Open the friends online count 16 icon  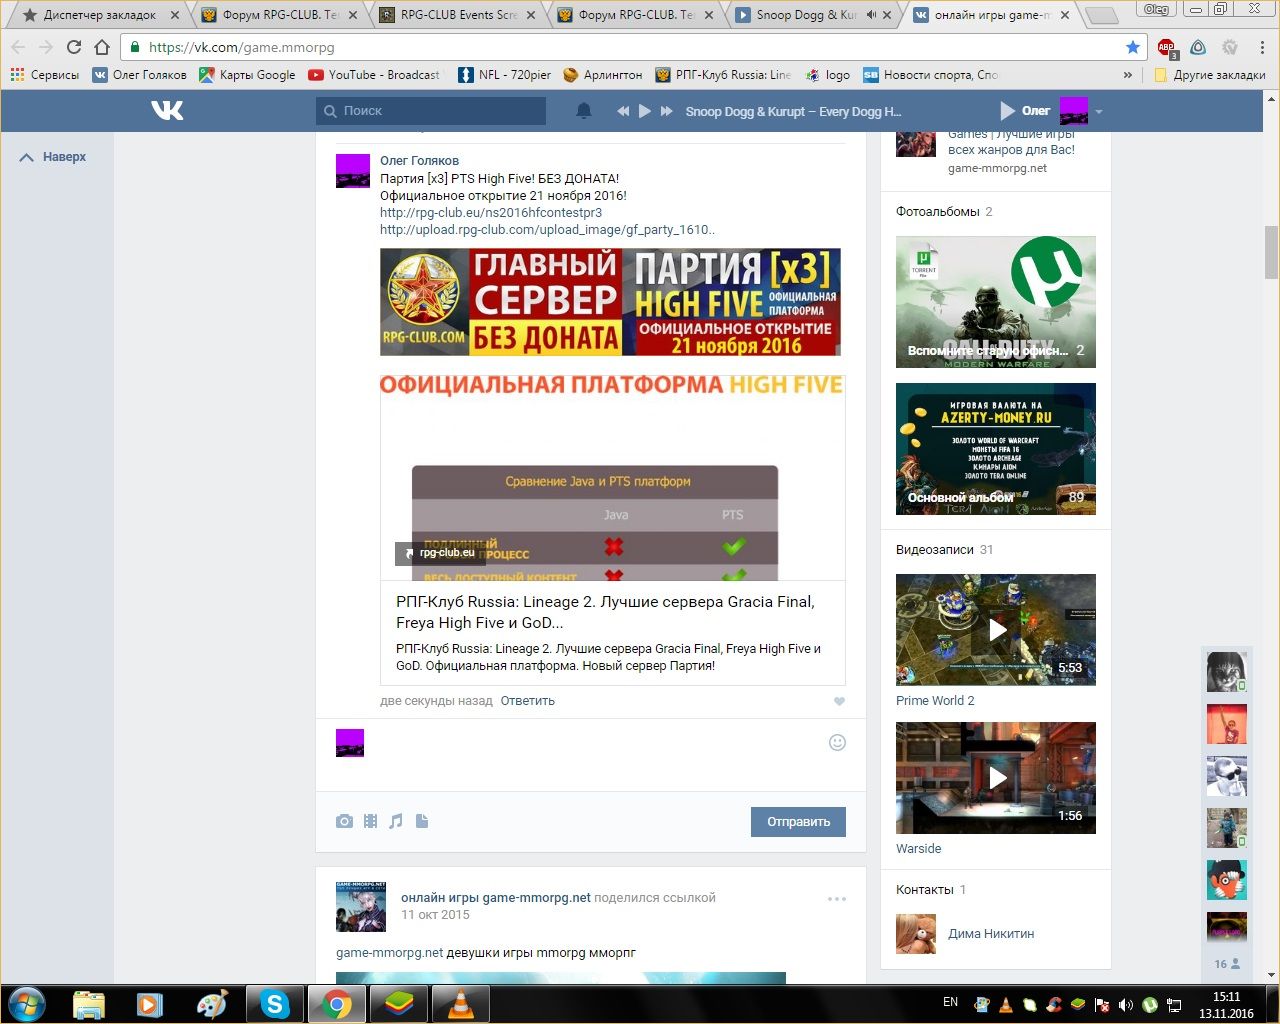pyautogui.click(x=1227, y=964)
